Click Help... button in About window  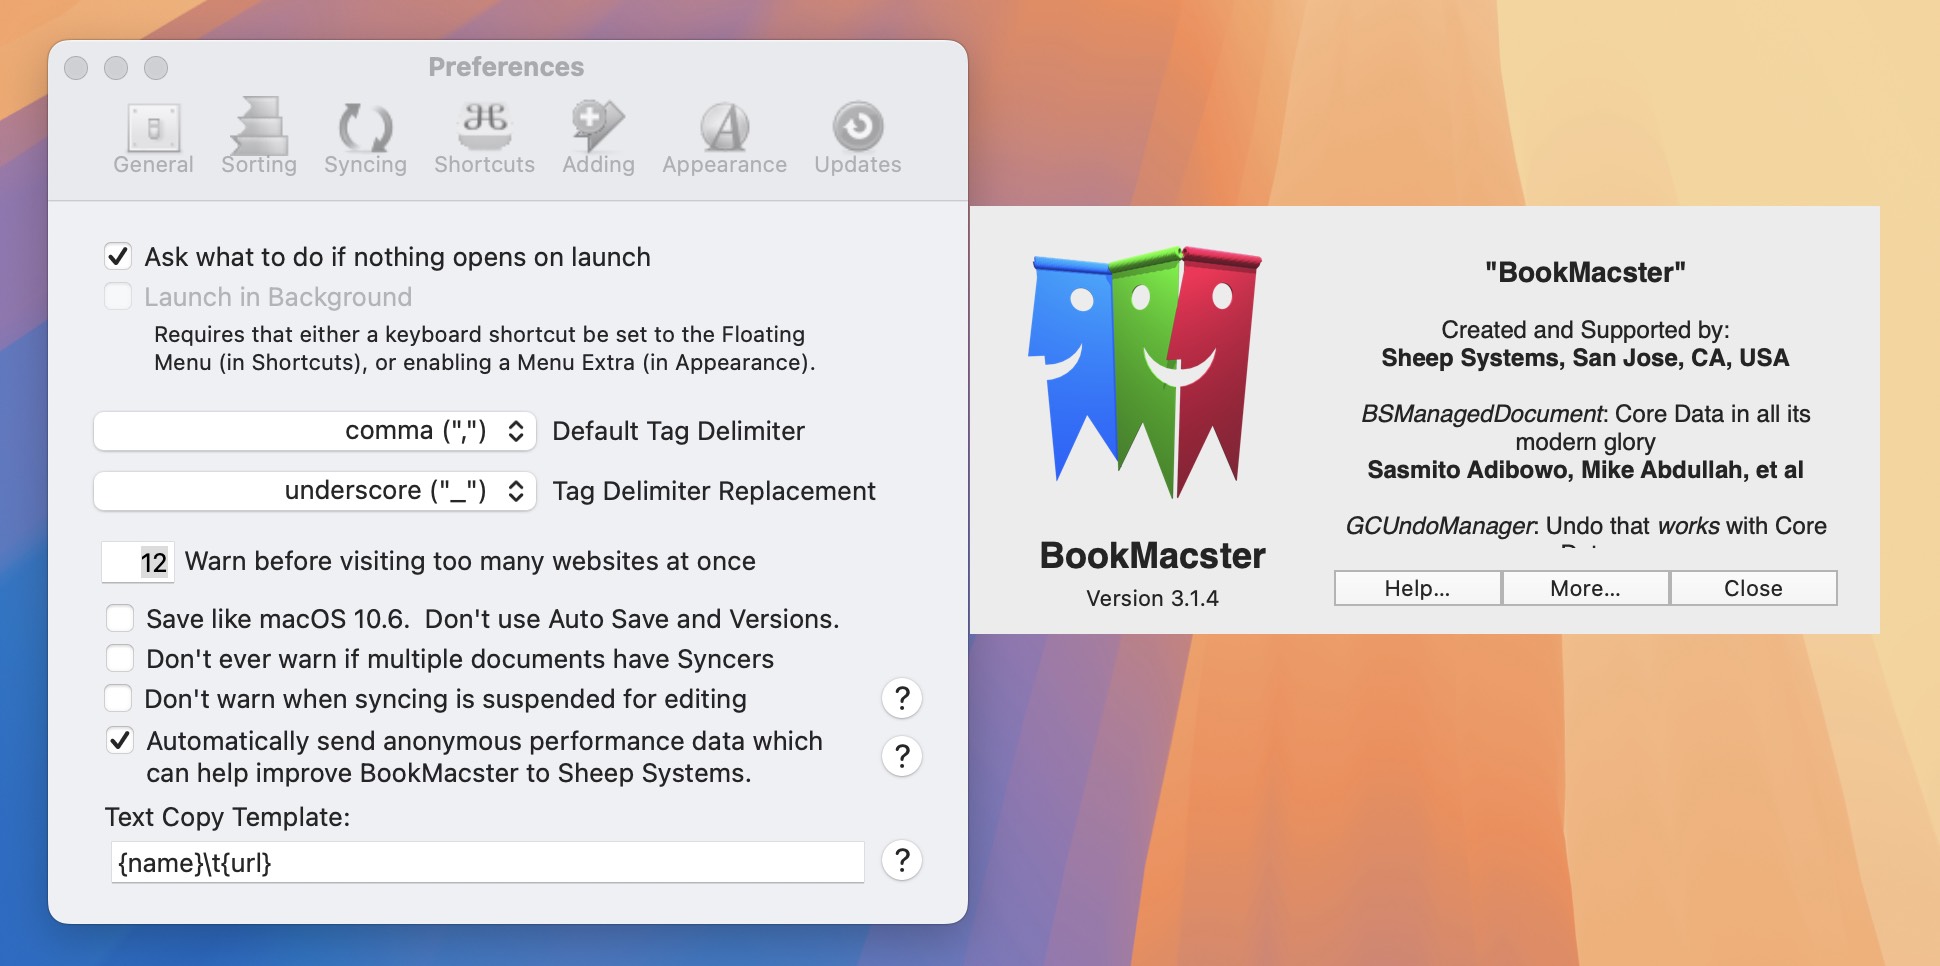(1417, 588)
